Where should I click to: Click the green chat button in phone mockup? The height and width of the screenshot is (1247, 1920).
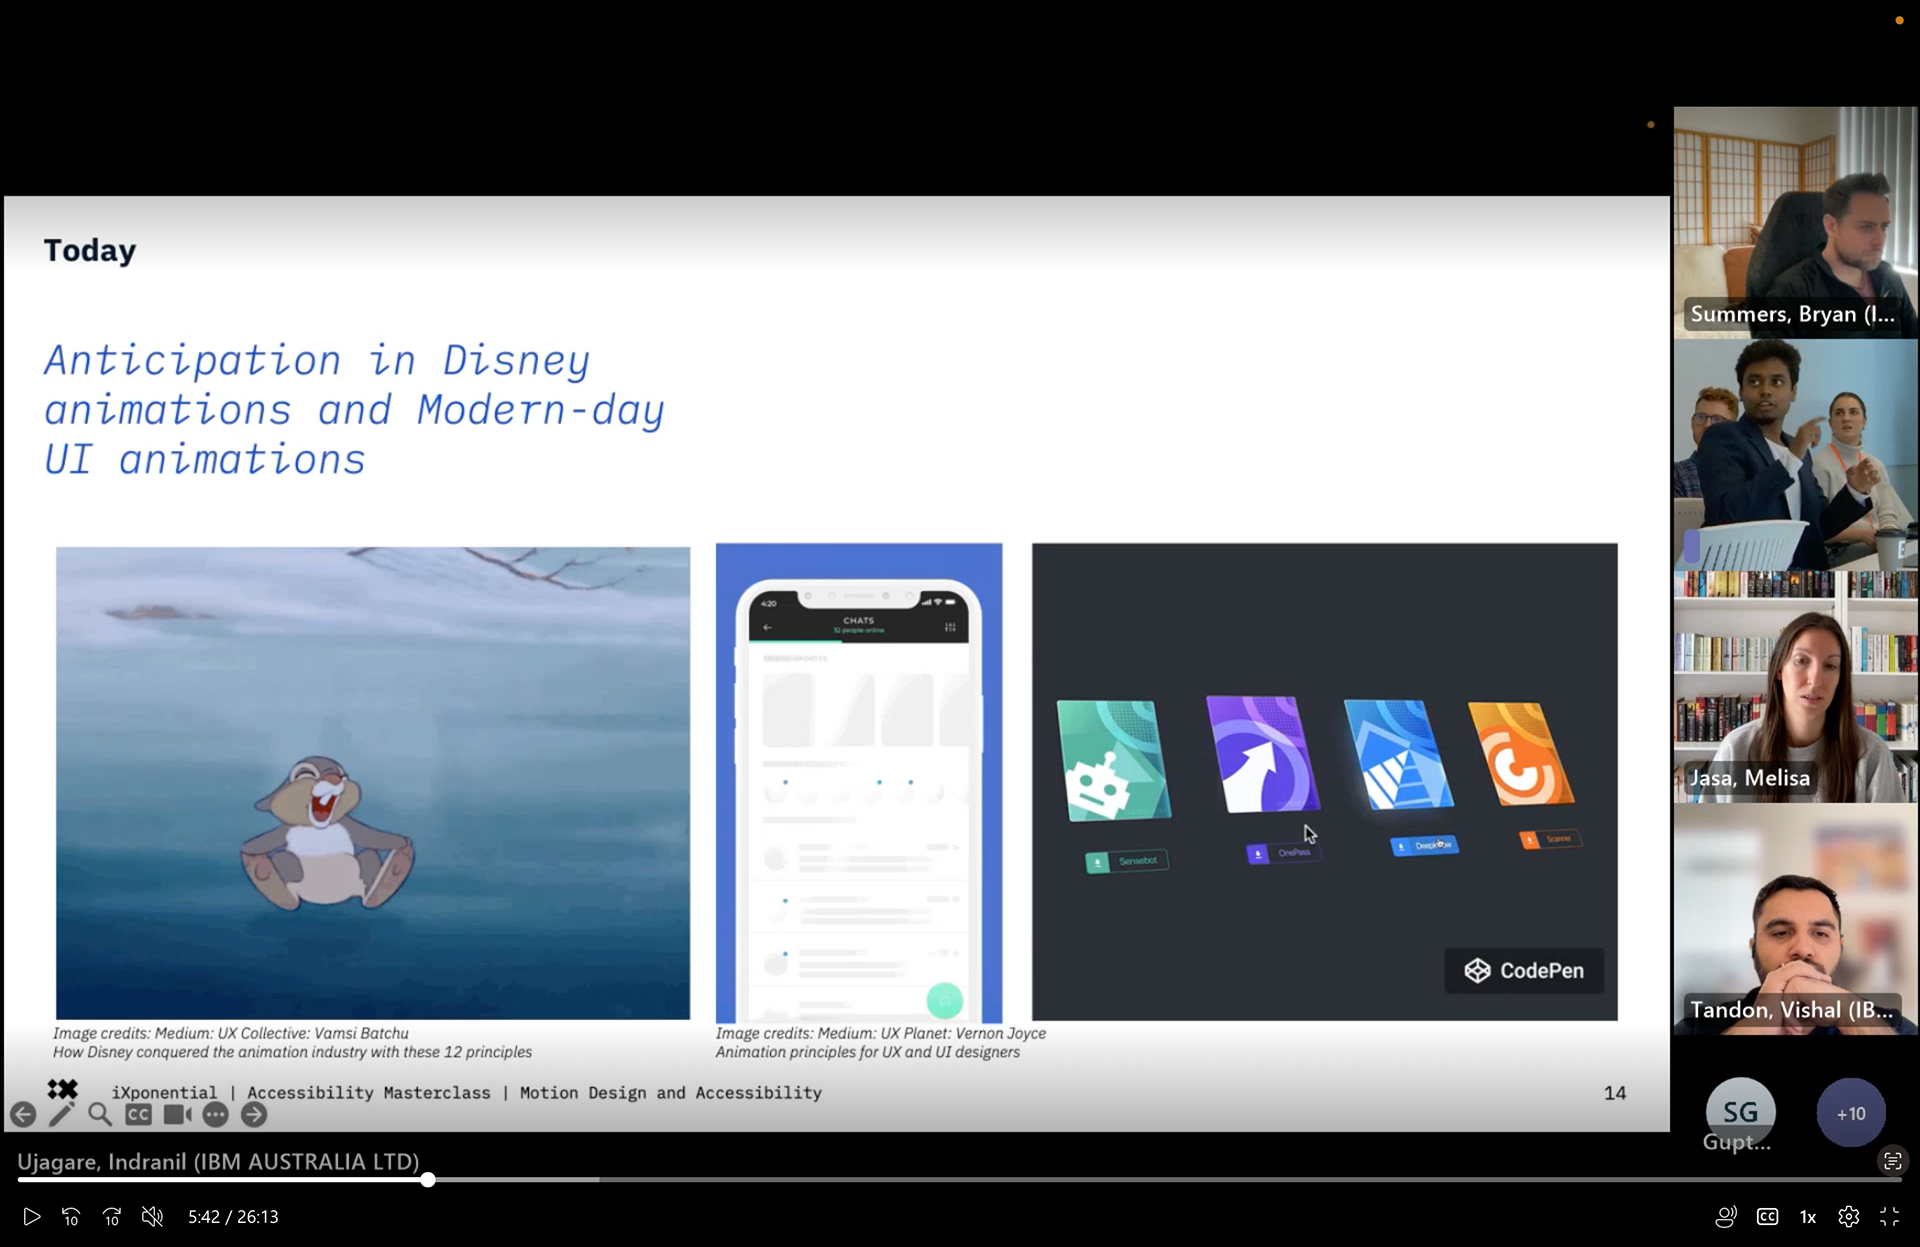coord(945,1000)
